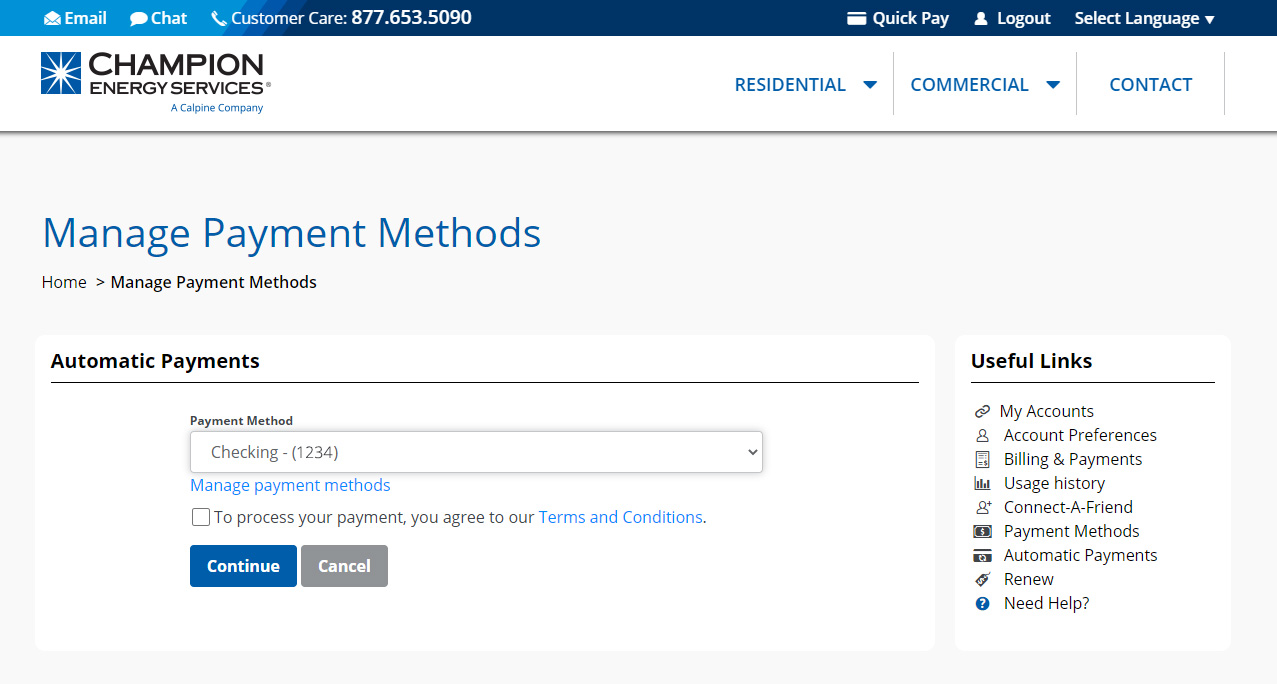Expand the Commercial menu arrow

click(x=1053, y=85)
